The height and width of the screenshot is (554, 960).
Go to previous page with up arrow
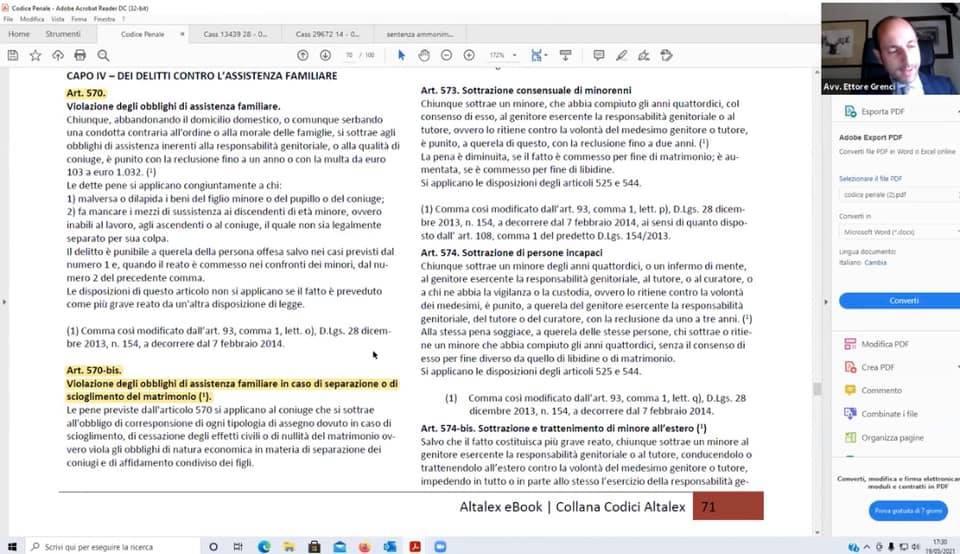302,55
